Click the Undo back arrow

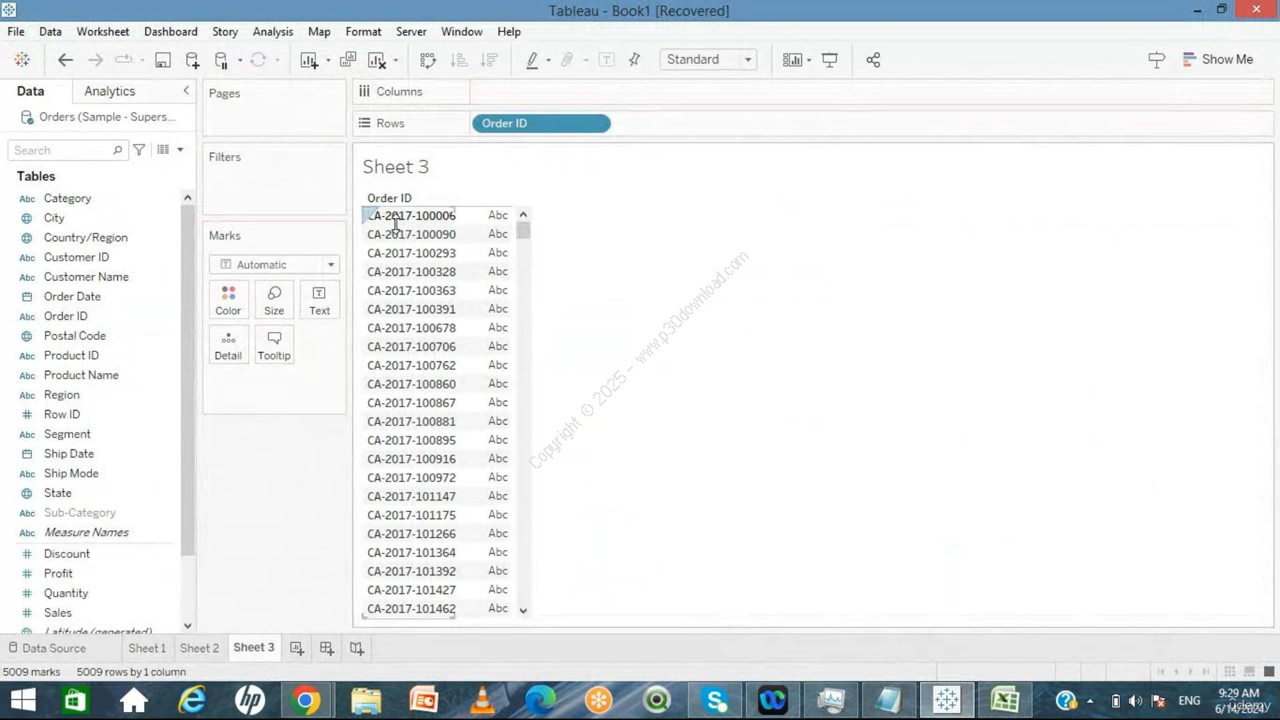[x=65, y=60]
